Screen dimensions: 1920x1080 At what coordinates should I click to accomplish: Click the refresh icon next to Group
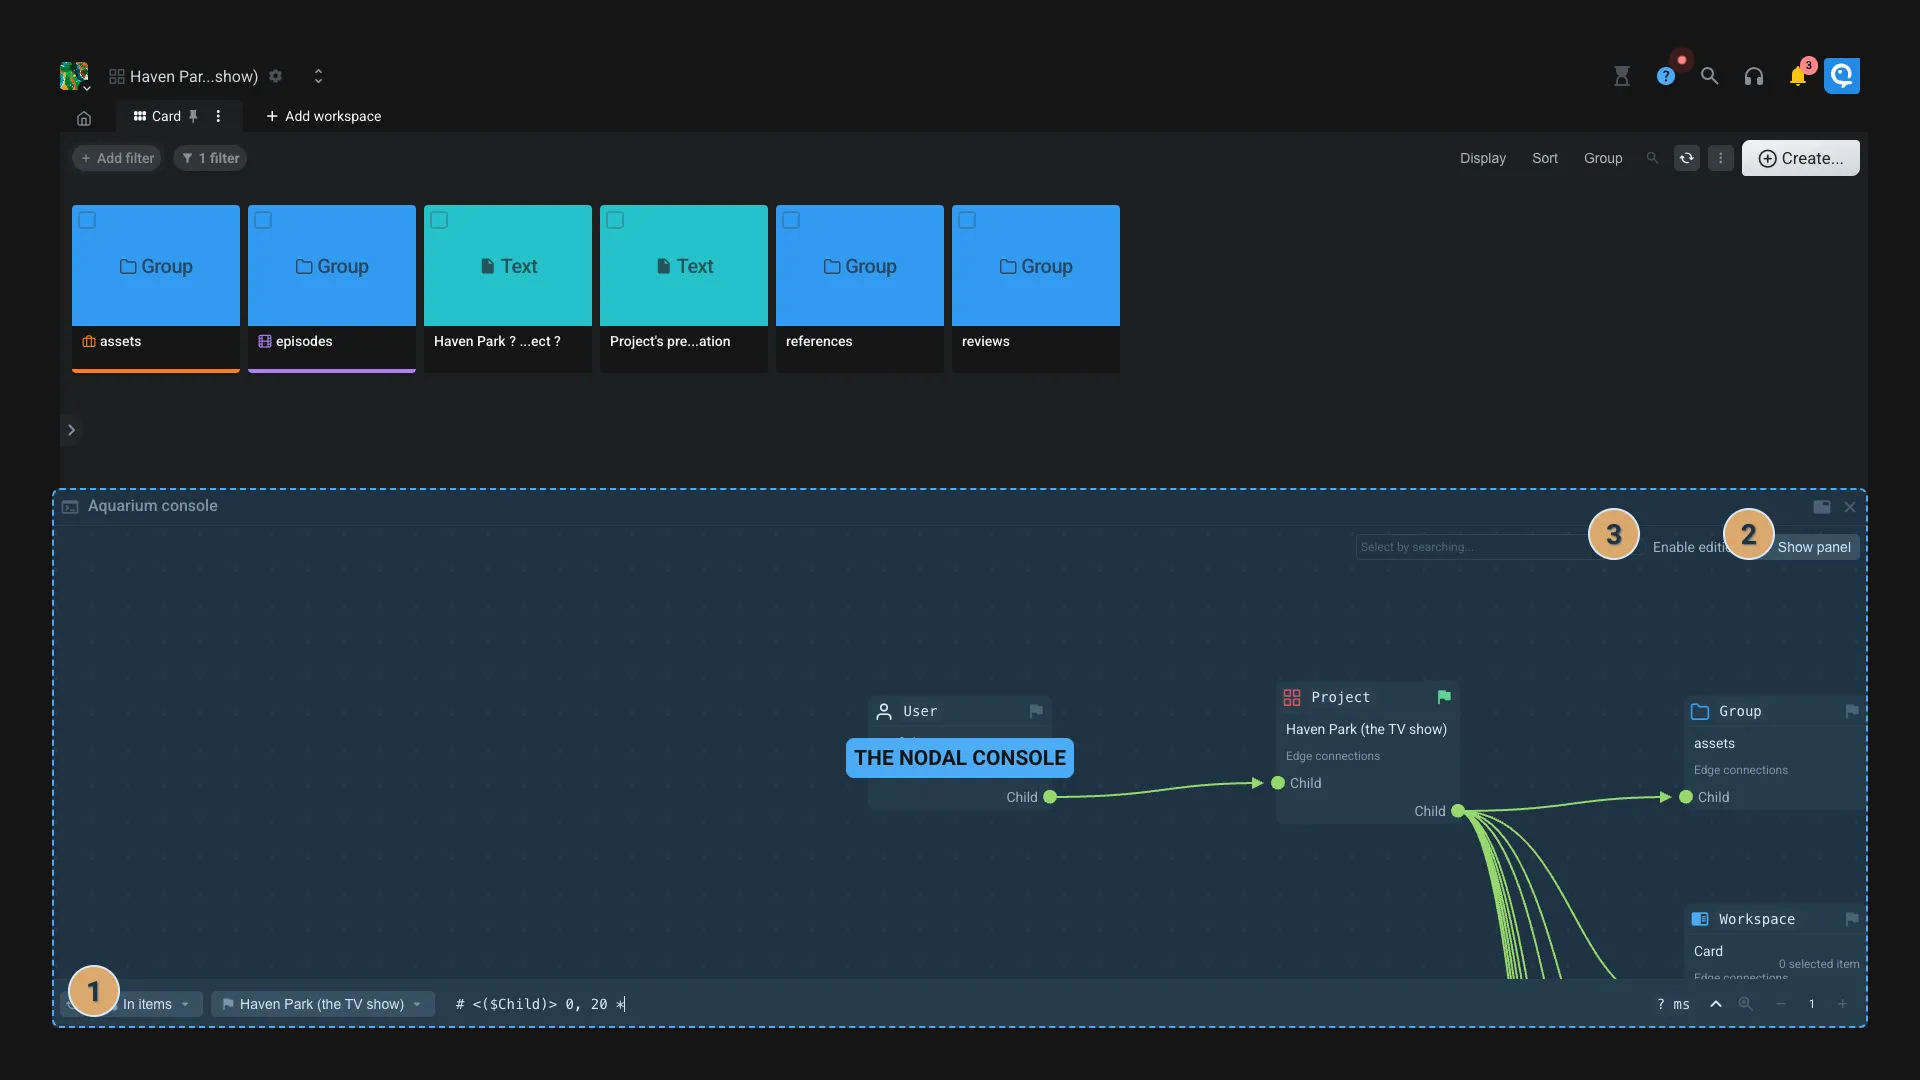point(1687,158)
